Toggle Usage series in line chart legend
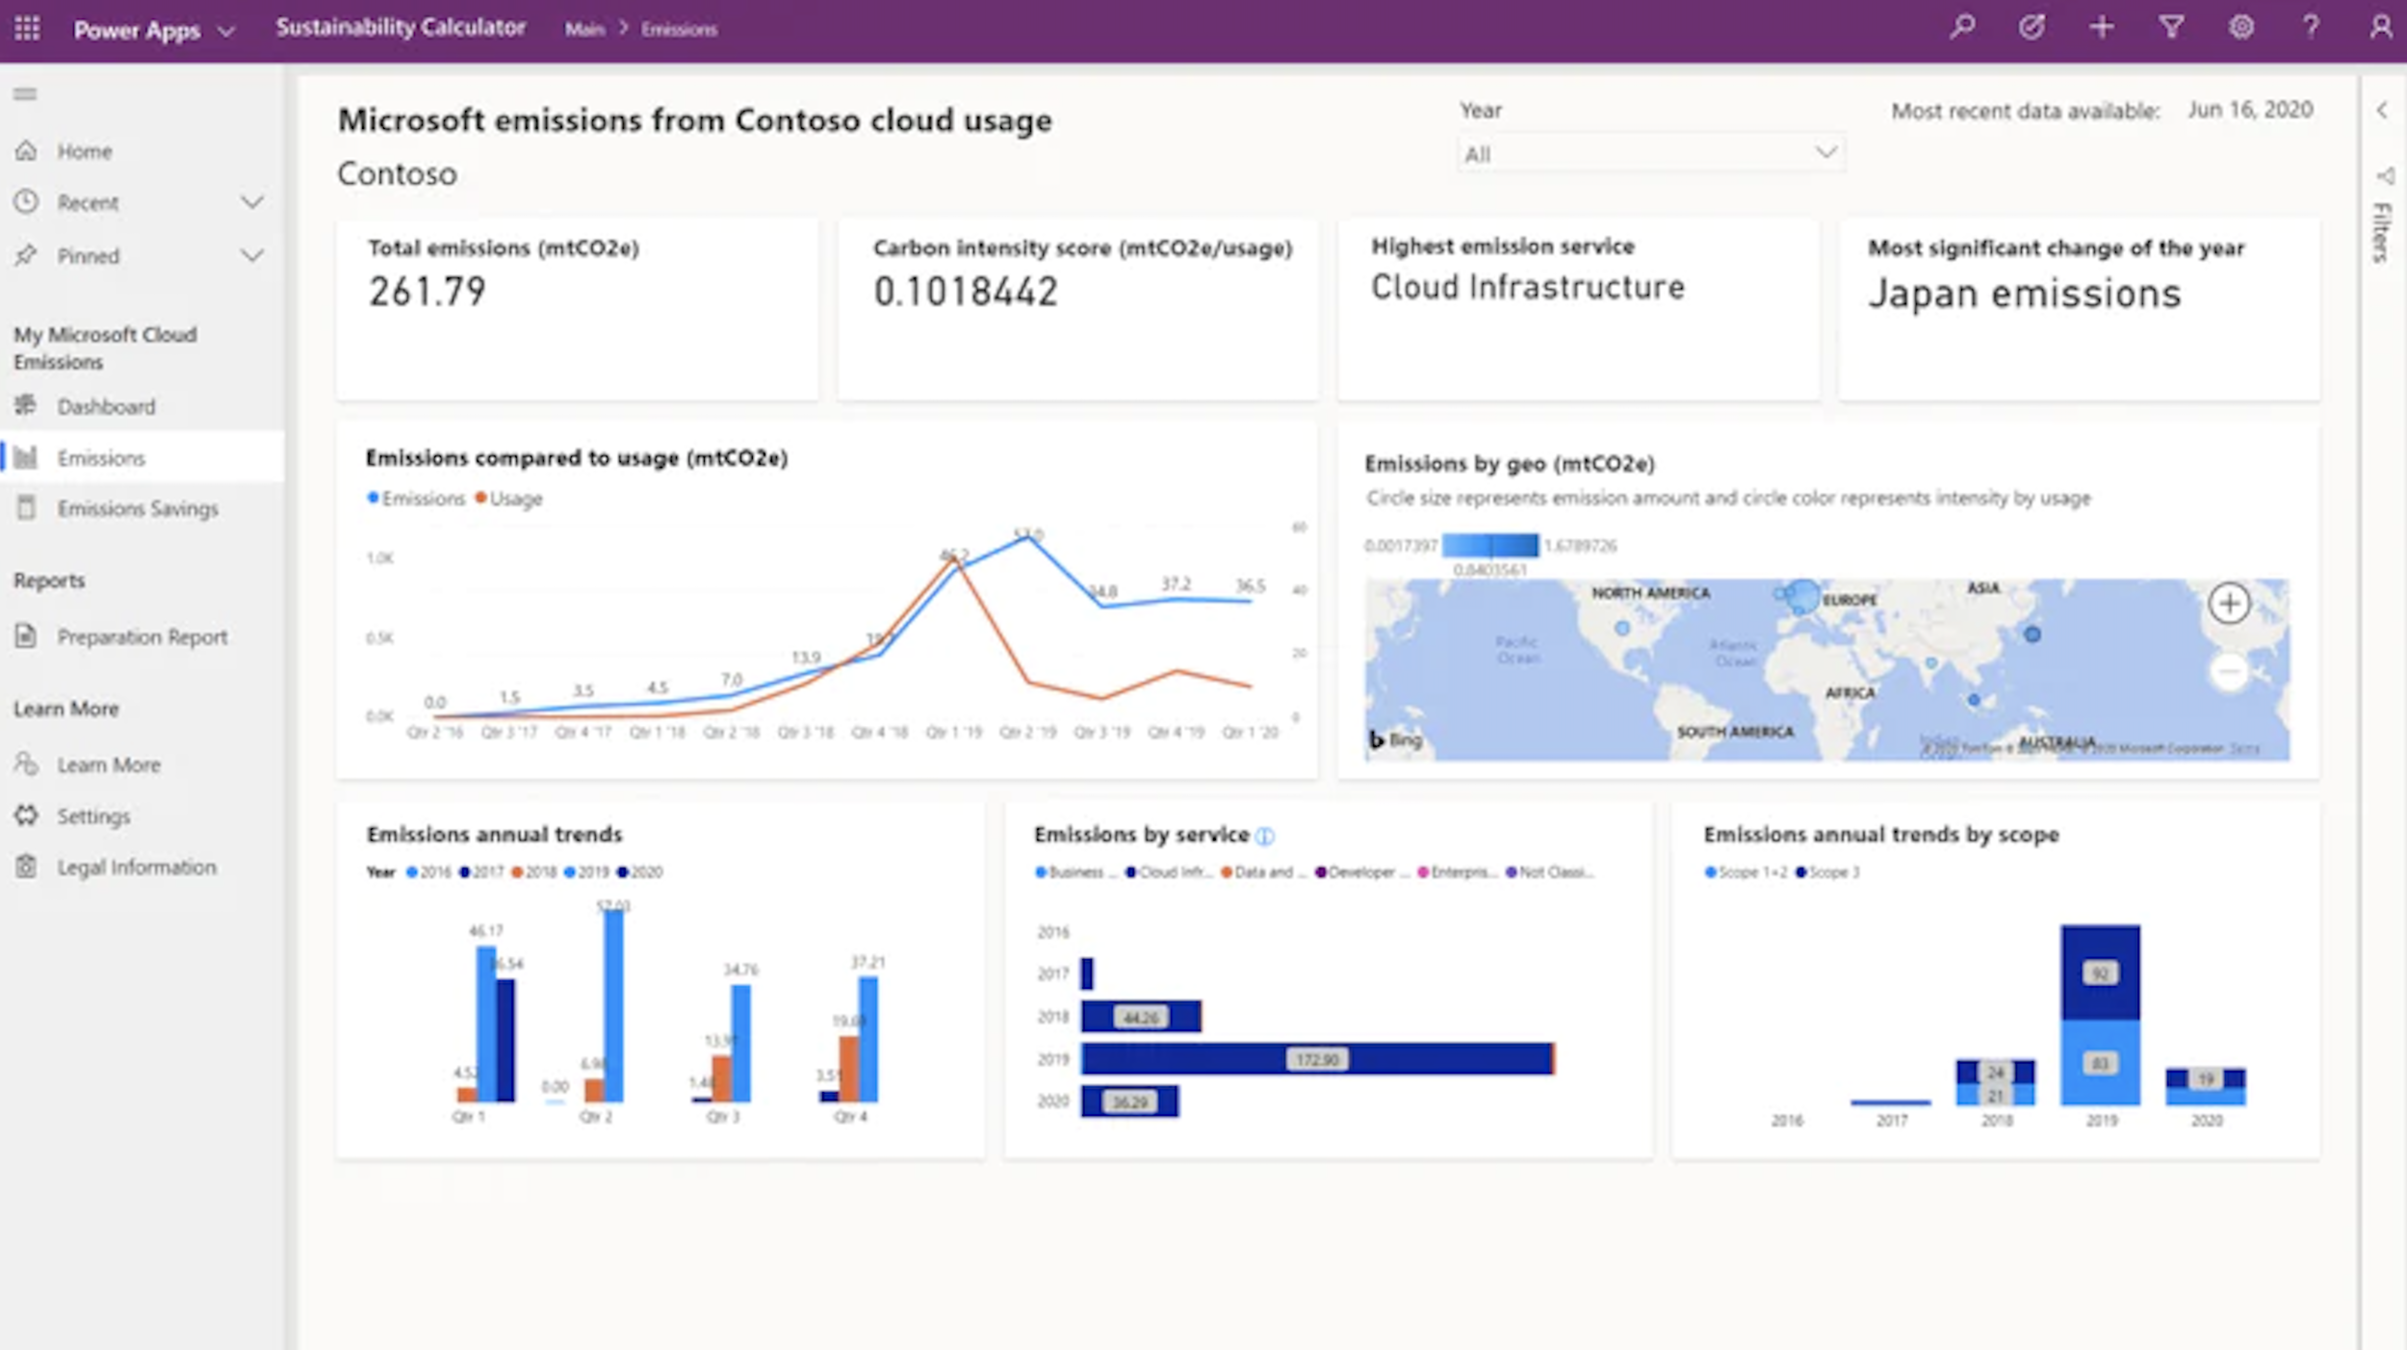The width and height of the screenshot is (2407, 1350). [510, 498]
